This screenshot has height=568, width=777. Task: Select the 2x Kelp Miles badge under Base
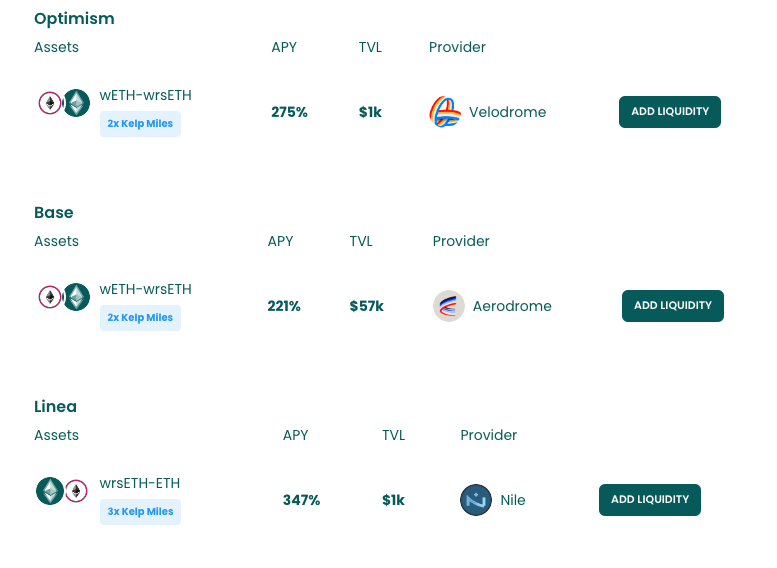140,317
